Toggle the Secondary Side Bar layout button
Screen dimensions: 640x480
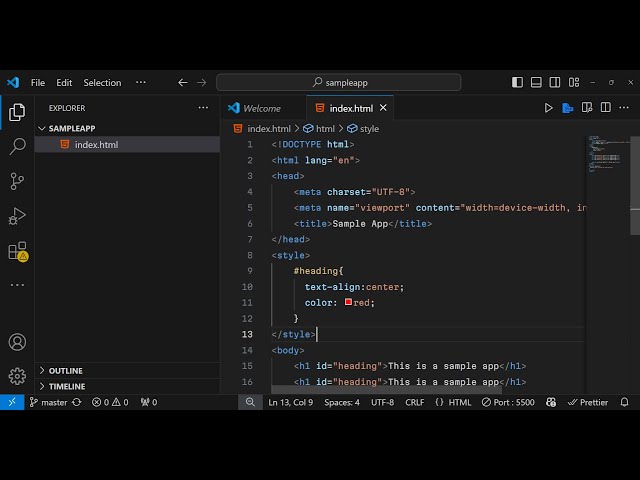point(556,83)
